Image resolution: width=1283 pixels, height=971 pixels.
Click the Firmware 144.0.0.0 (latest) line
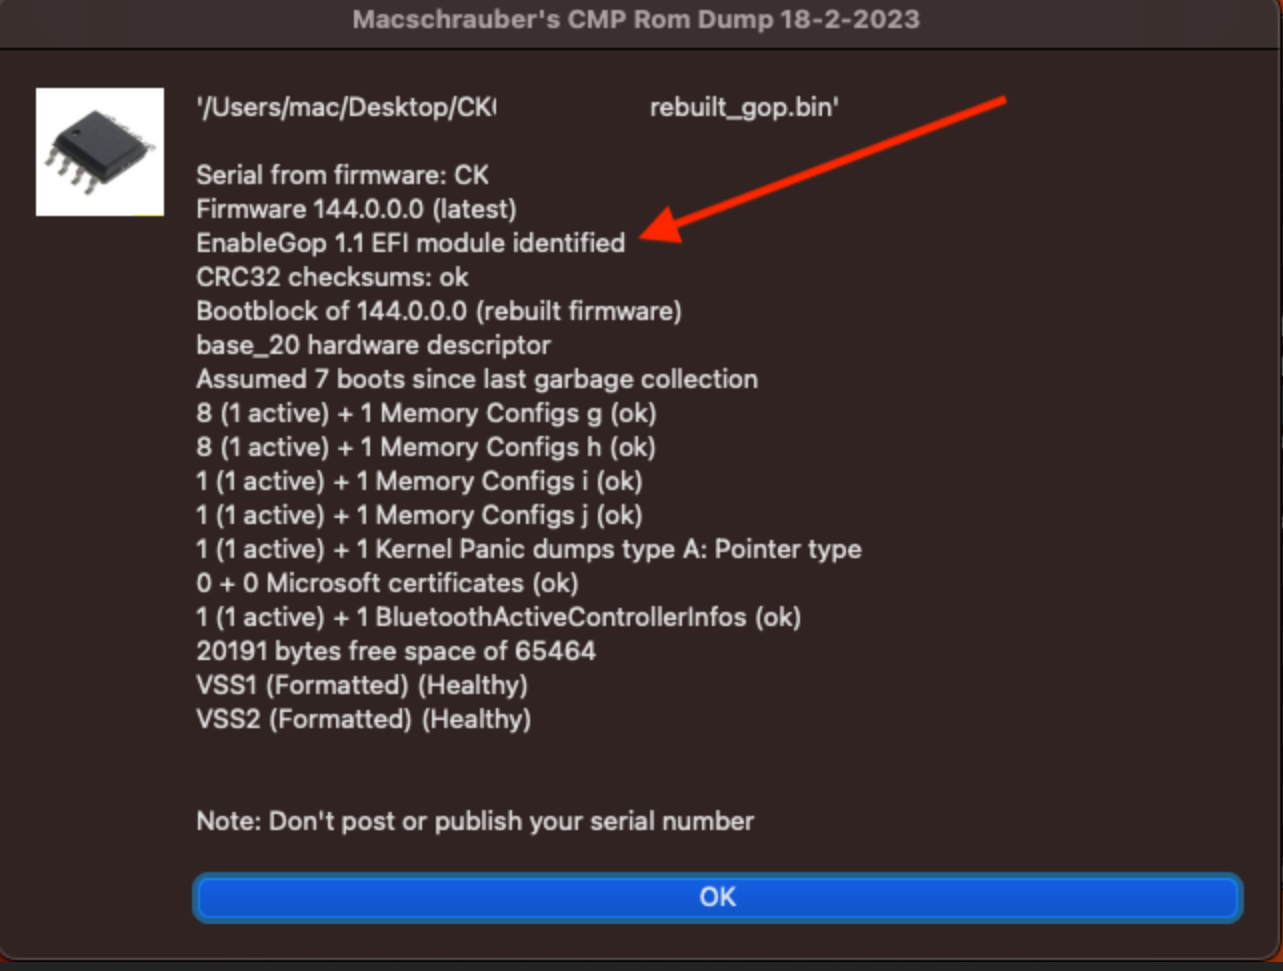356,209
